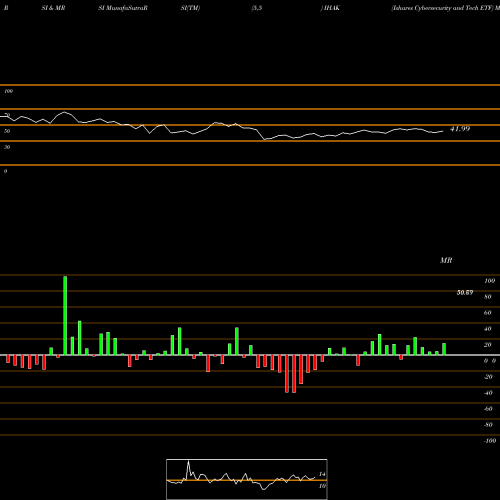Click the RSI axis label 100
500x500 pixels.
(x=9, y=91)
